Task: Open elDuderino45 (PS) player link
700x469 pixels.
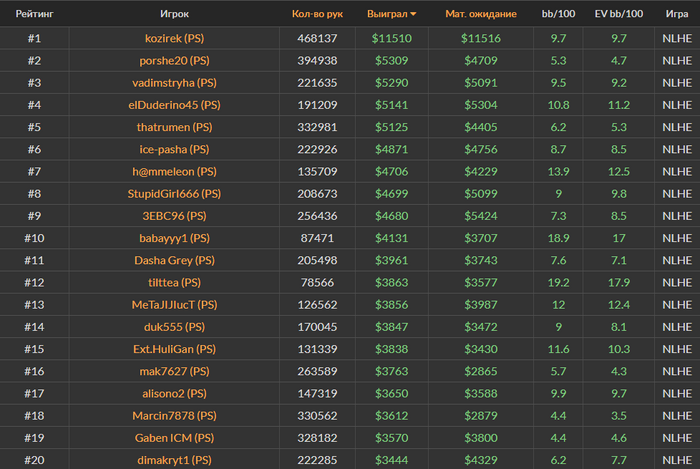Action: (x=175, y=105)
